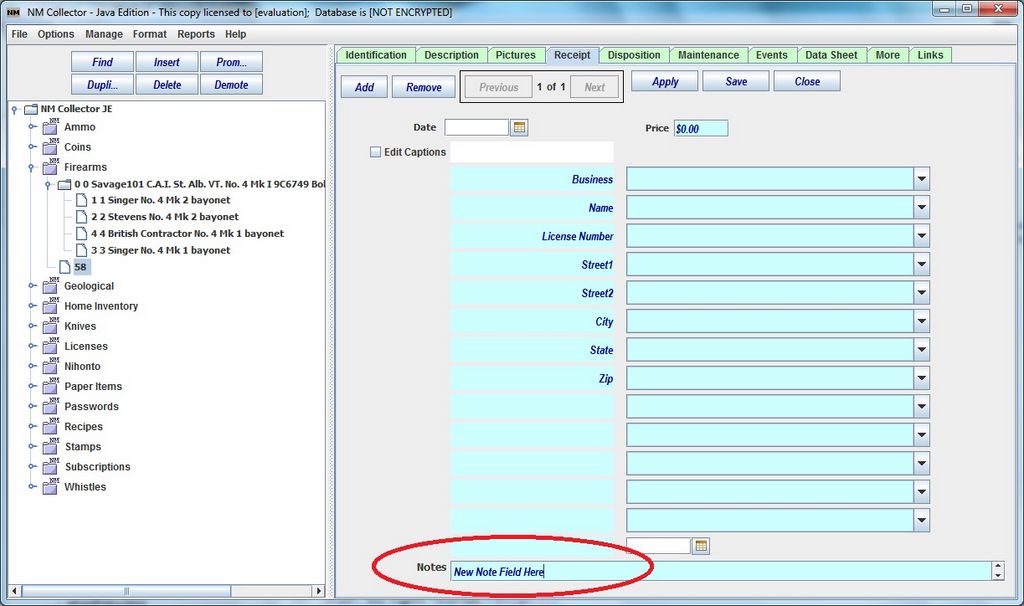Image resolution: width=1024 pixels, height=606 pixels.
Task: Click the Recipes folder icon
Action: [x=50, y=426]
